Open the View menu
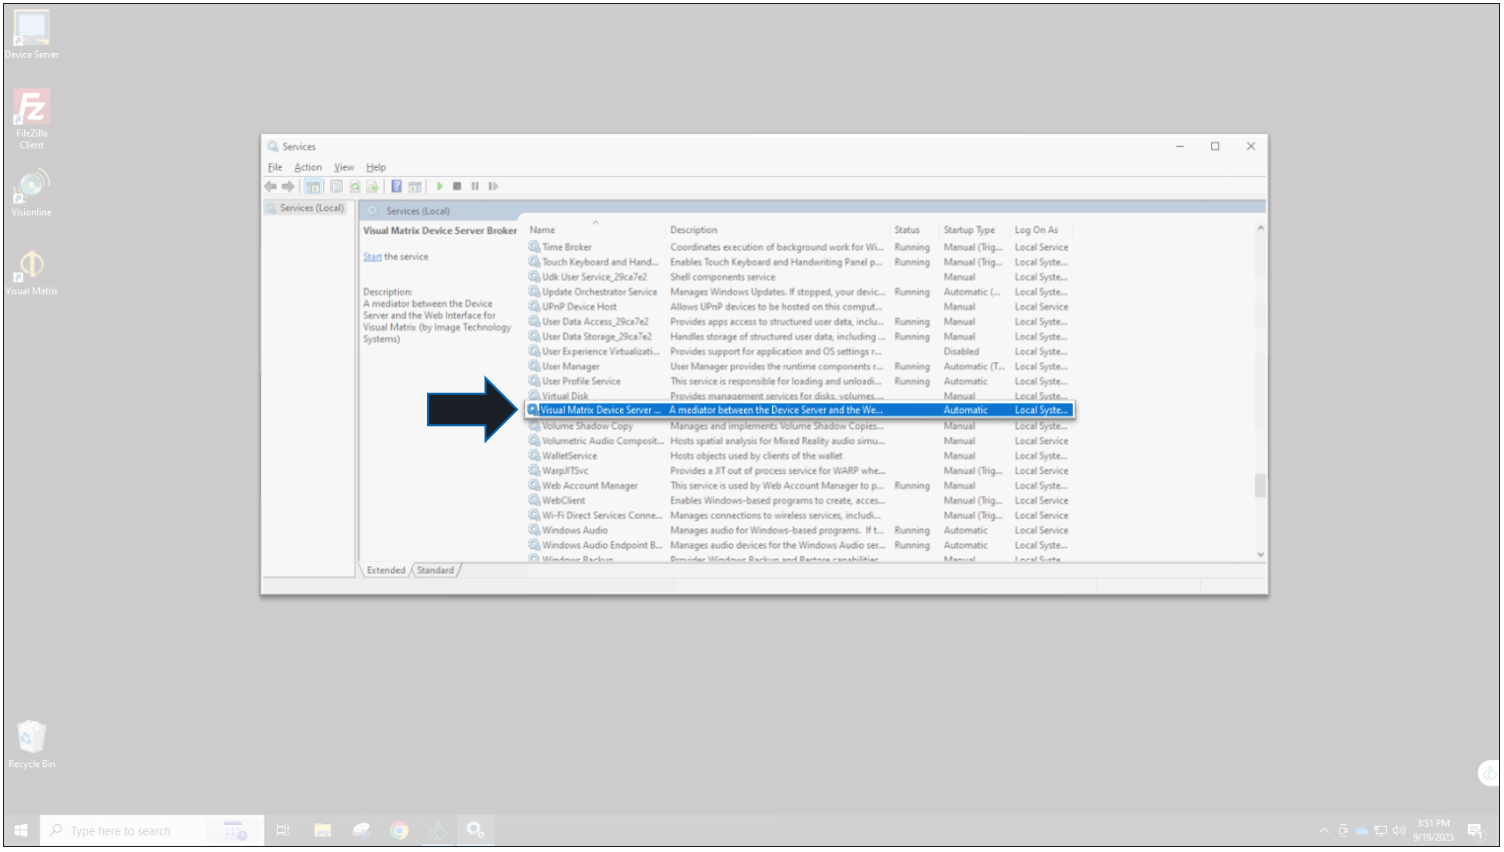Viewport: 1504px width, 852px height. pyautogui.click(x=344, y=168)
